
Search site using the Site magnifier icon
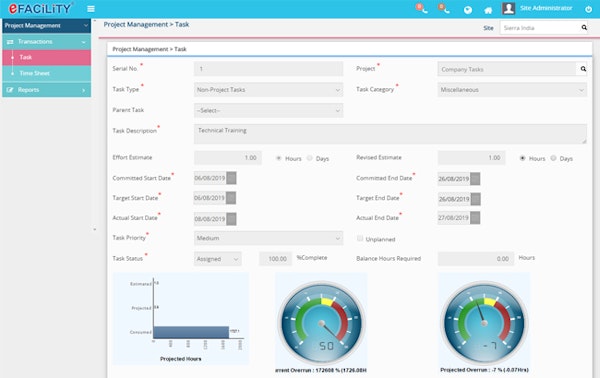[584, 28]
